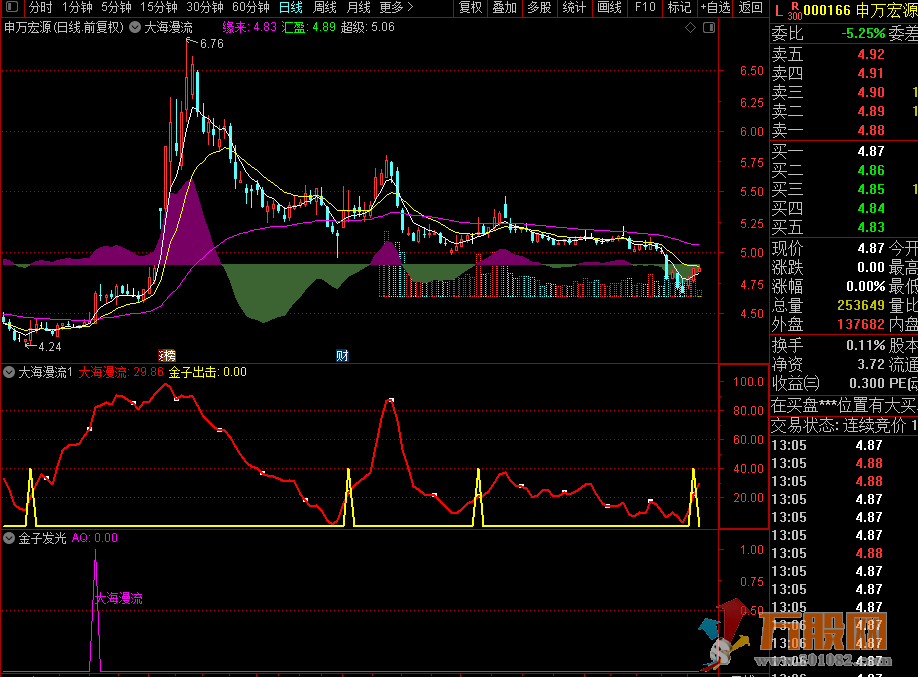The width and height of the screenshot is (918, 677).
Task: Toggle the side panel icon at chart top-right
Action: point(709,28)
